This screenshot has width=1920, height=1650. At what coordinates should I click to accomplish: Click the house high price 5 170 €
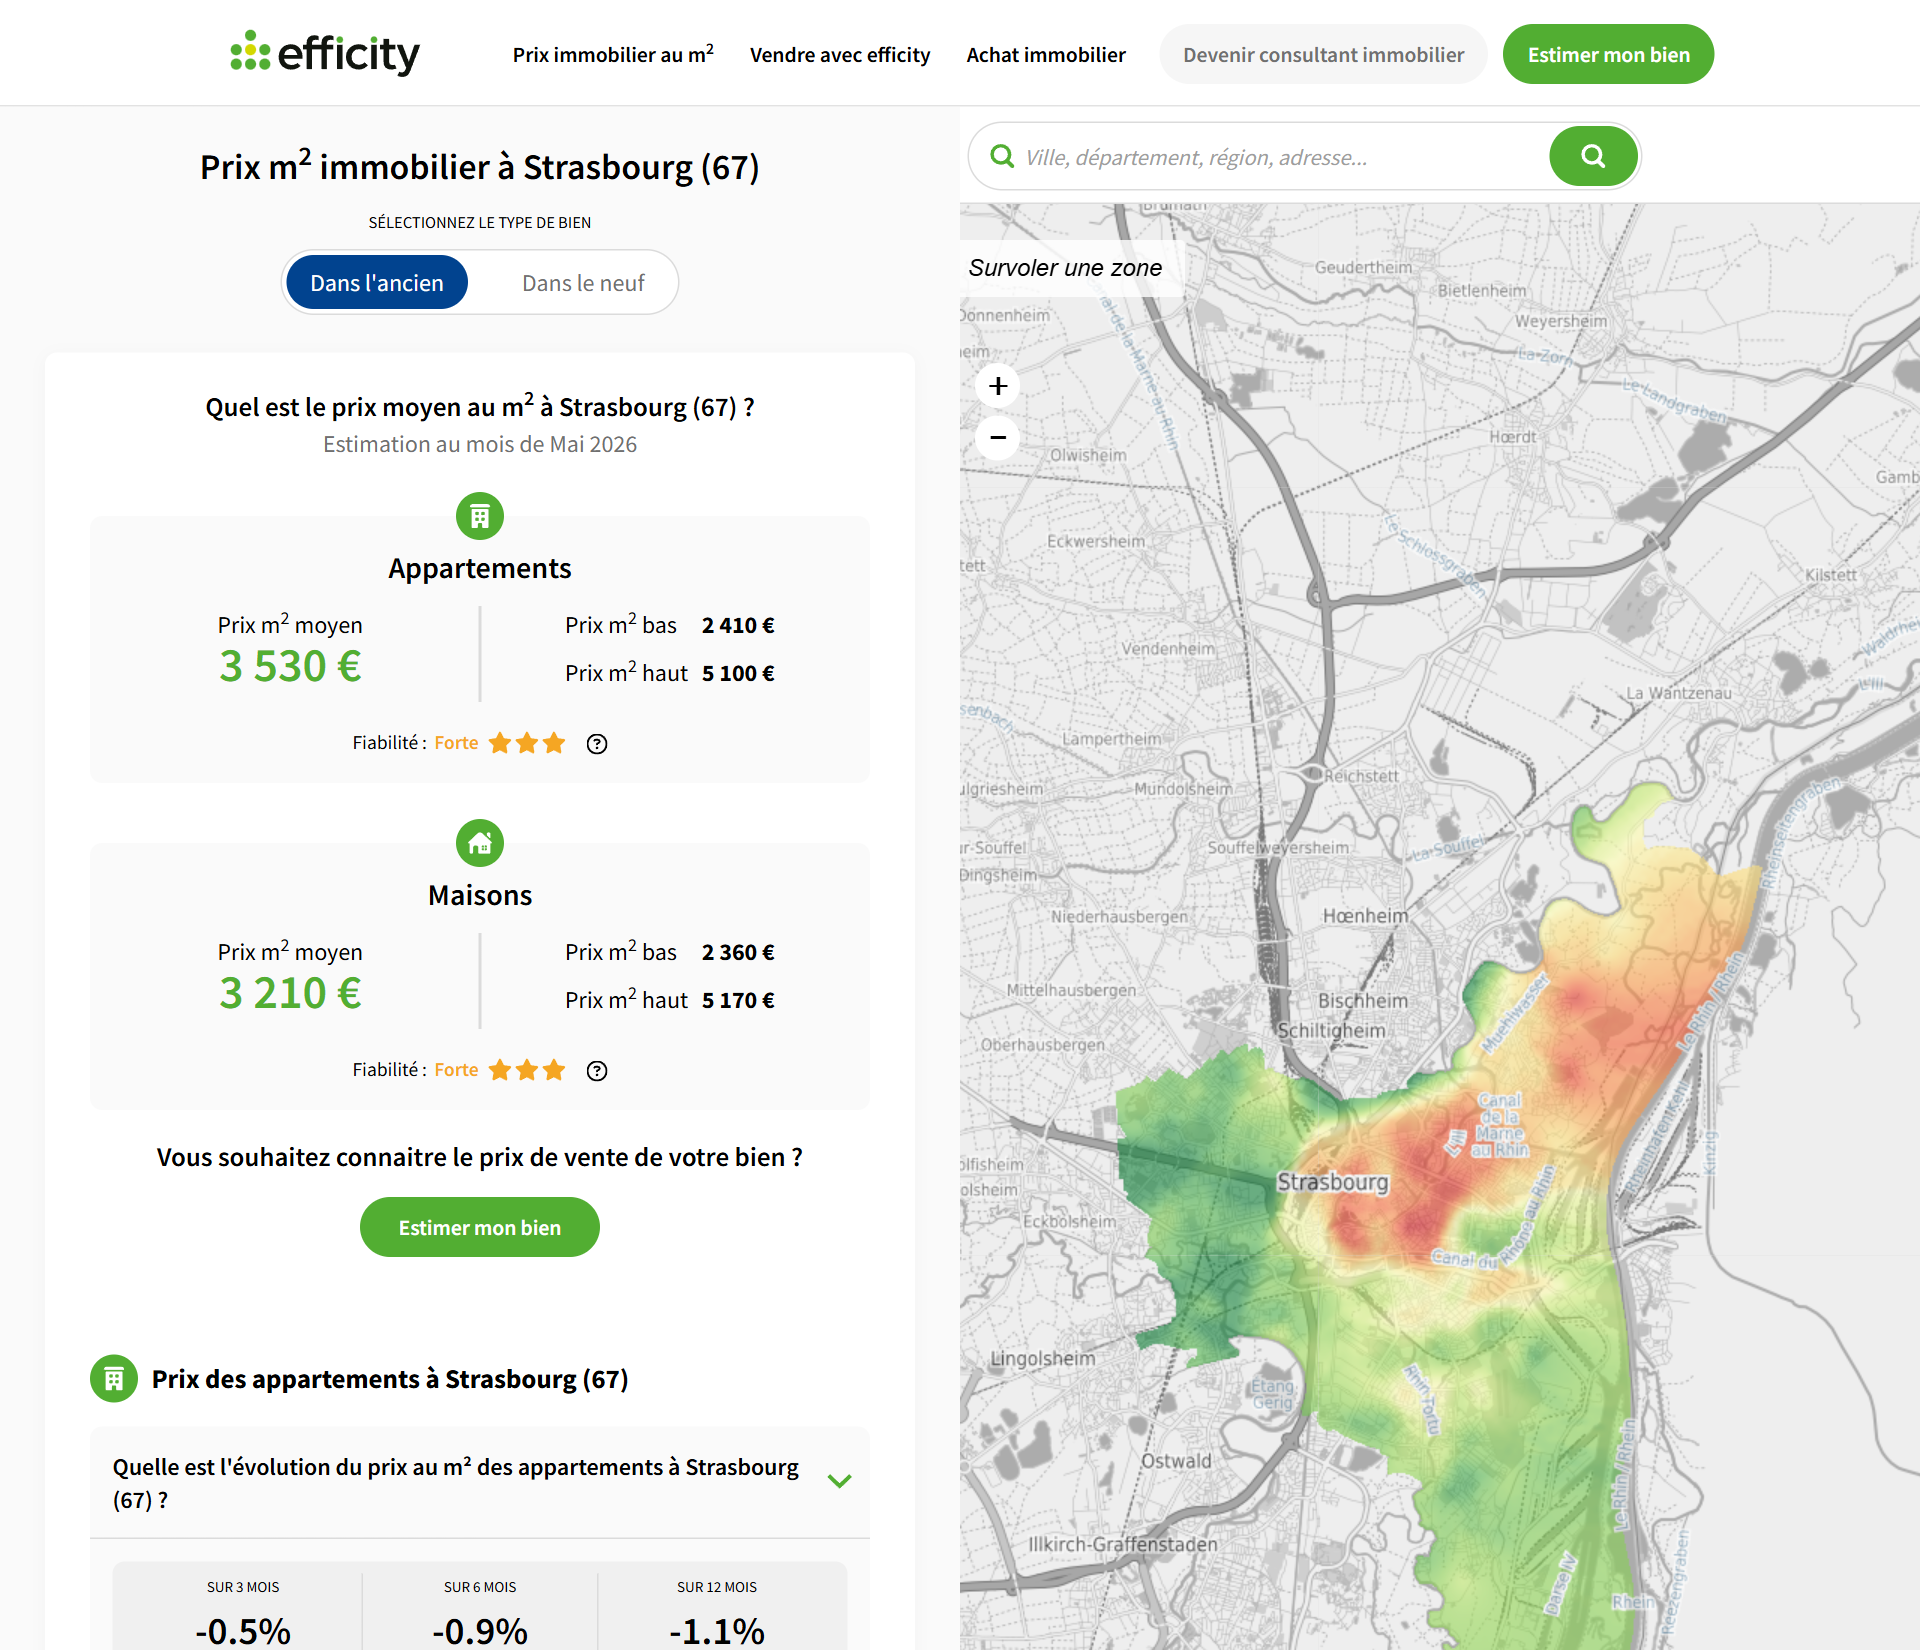pyautogui.click(x=738, y=1001)
